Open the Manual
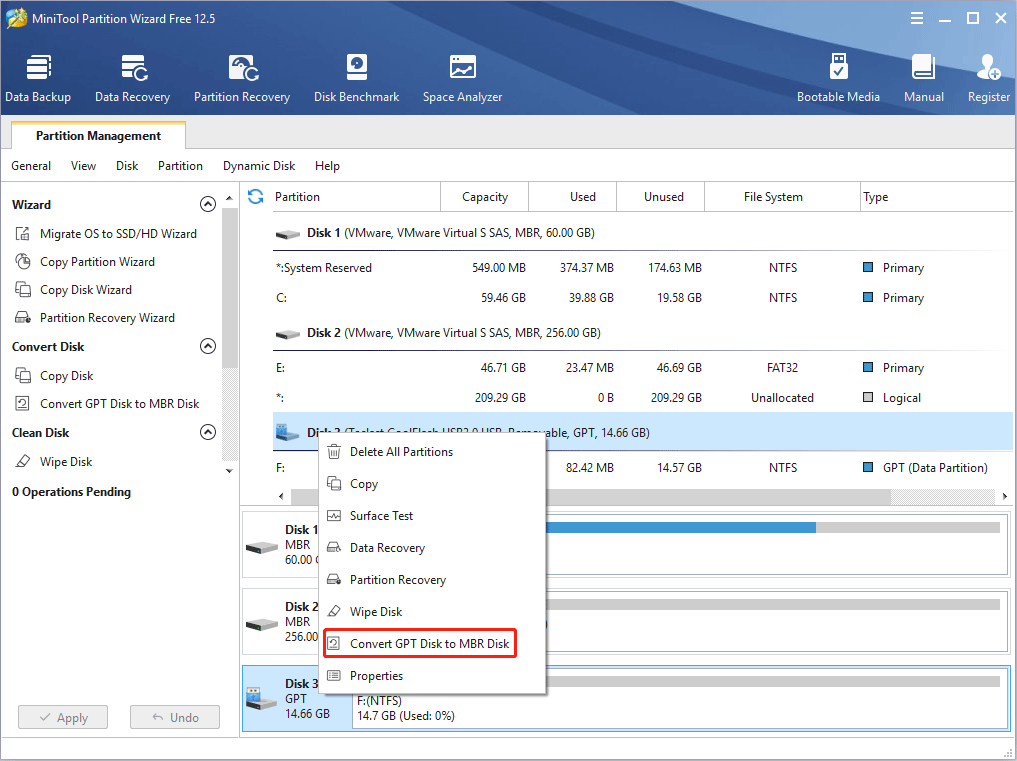This screenshot has height=761, width=1017. 924,79
